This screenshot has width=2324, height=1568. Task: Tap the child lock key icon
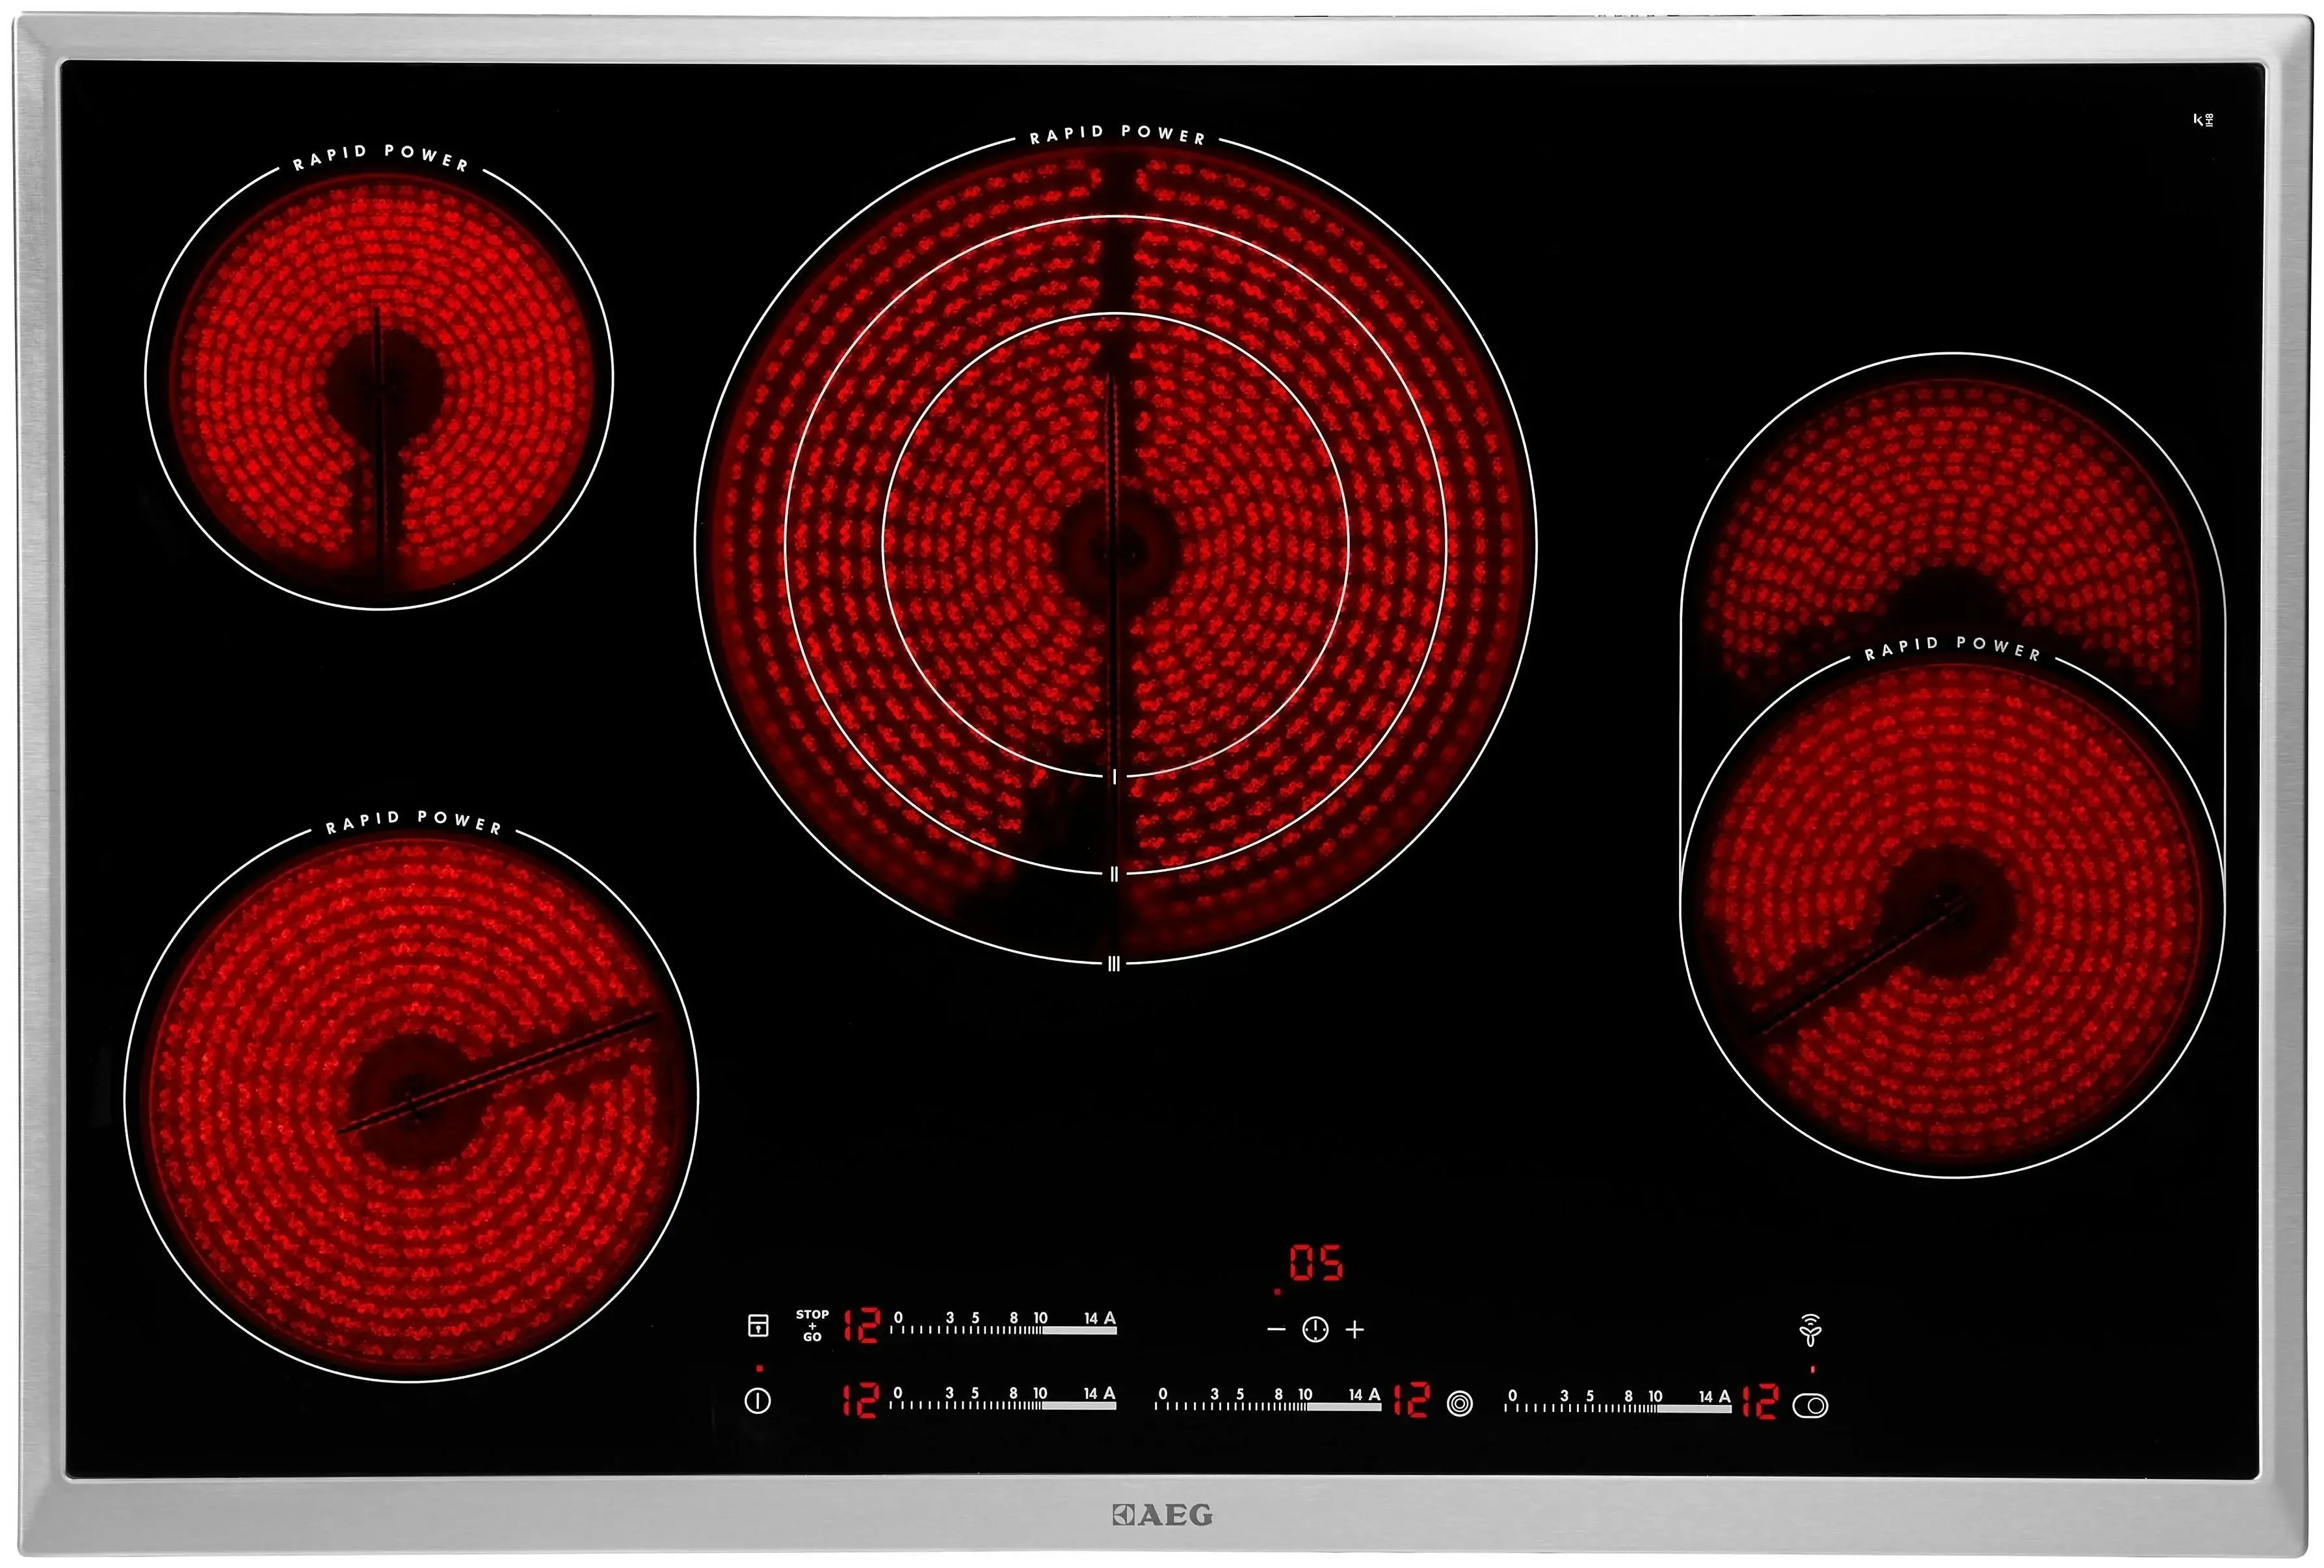(758, 1326)
